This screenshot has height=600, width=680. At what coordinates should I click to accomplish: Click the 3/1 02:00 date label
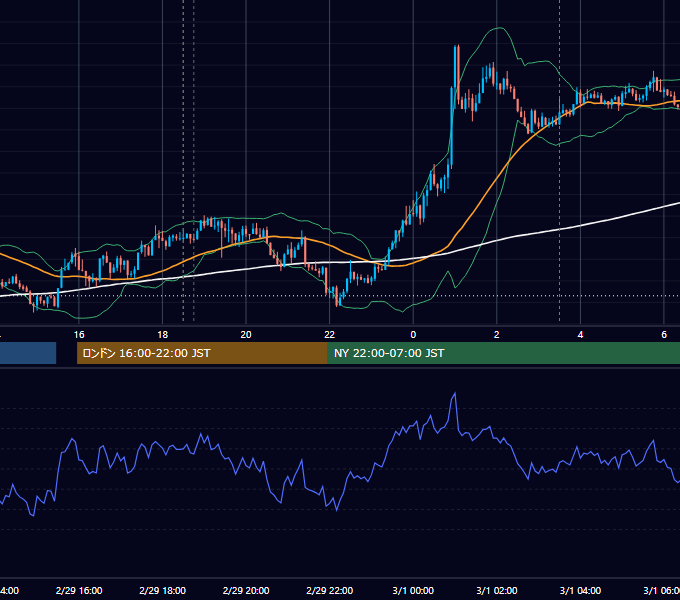pyautogui.click(x=497, y=590)
